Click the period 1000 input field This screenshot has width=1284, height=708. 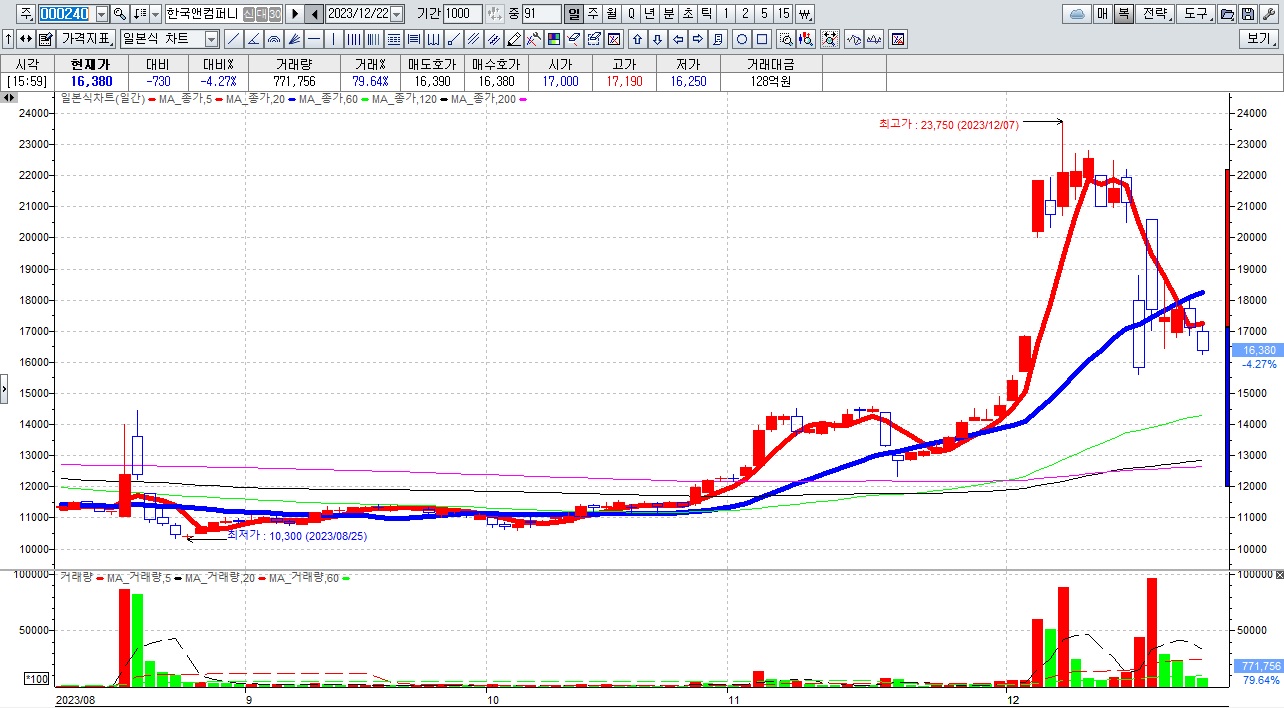462,14
